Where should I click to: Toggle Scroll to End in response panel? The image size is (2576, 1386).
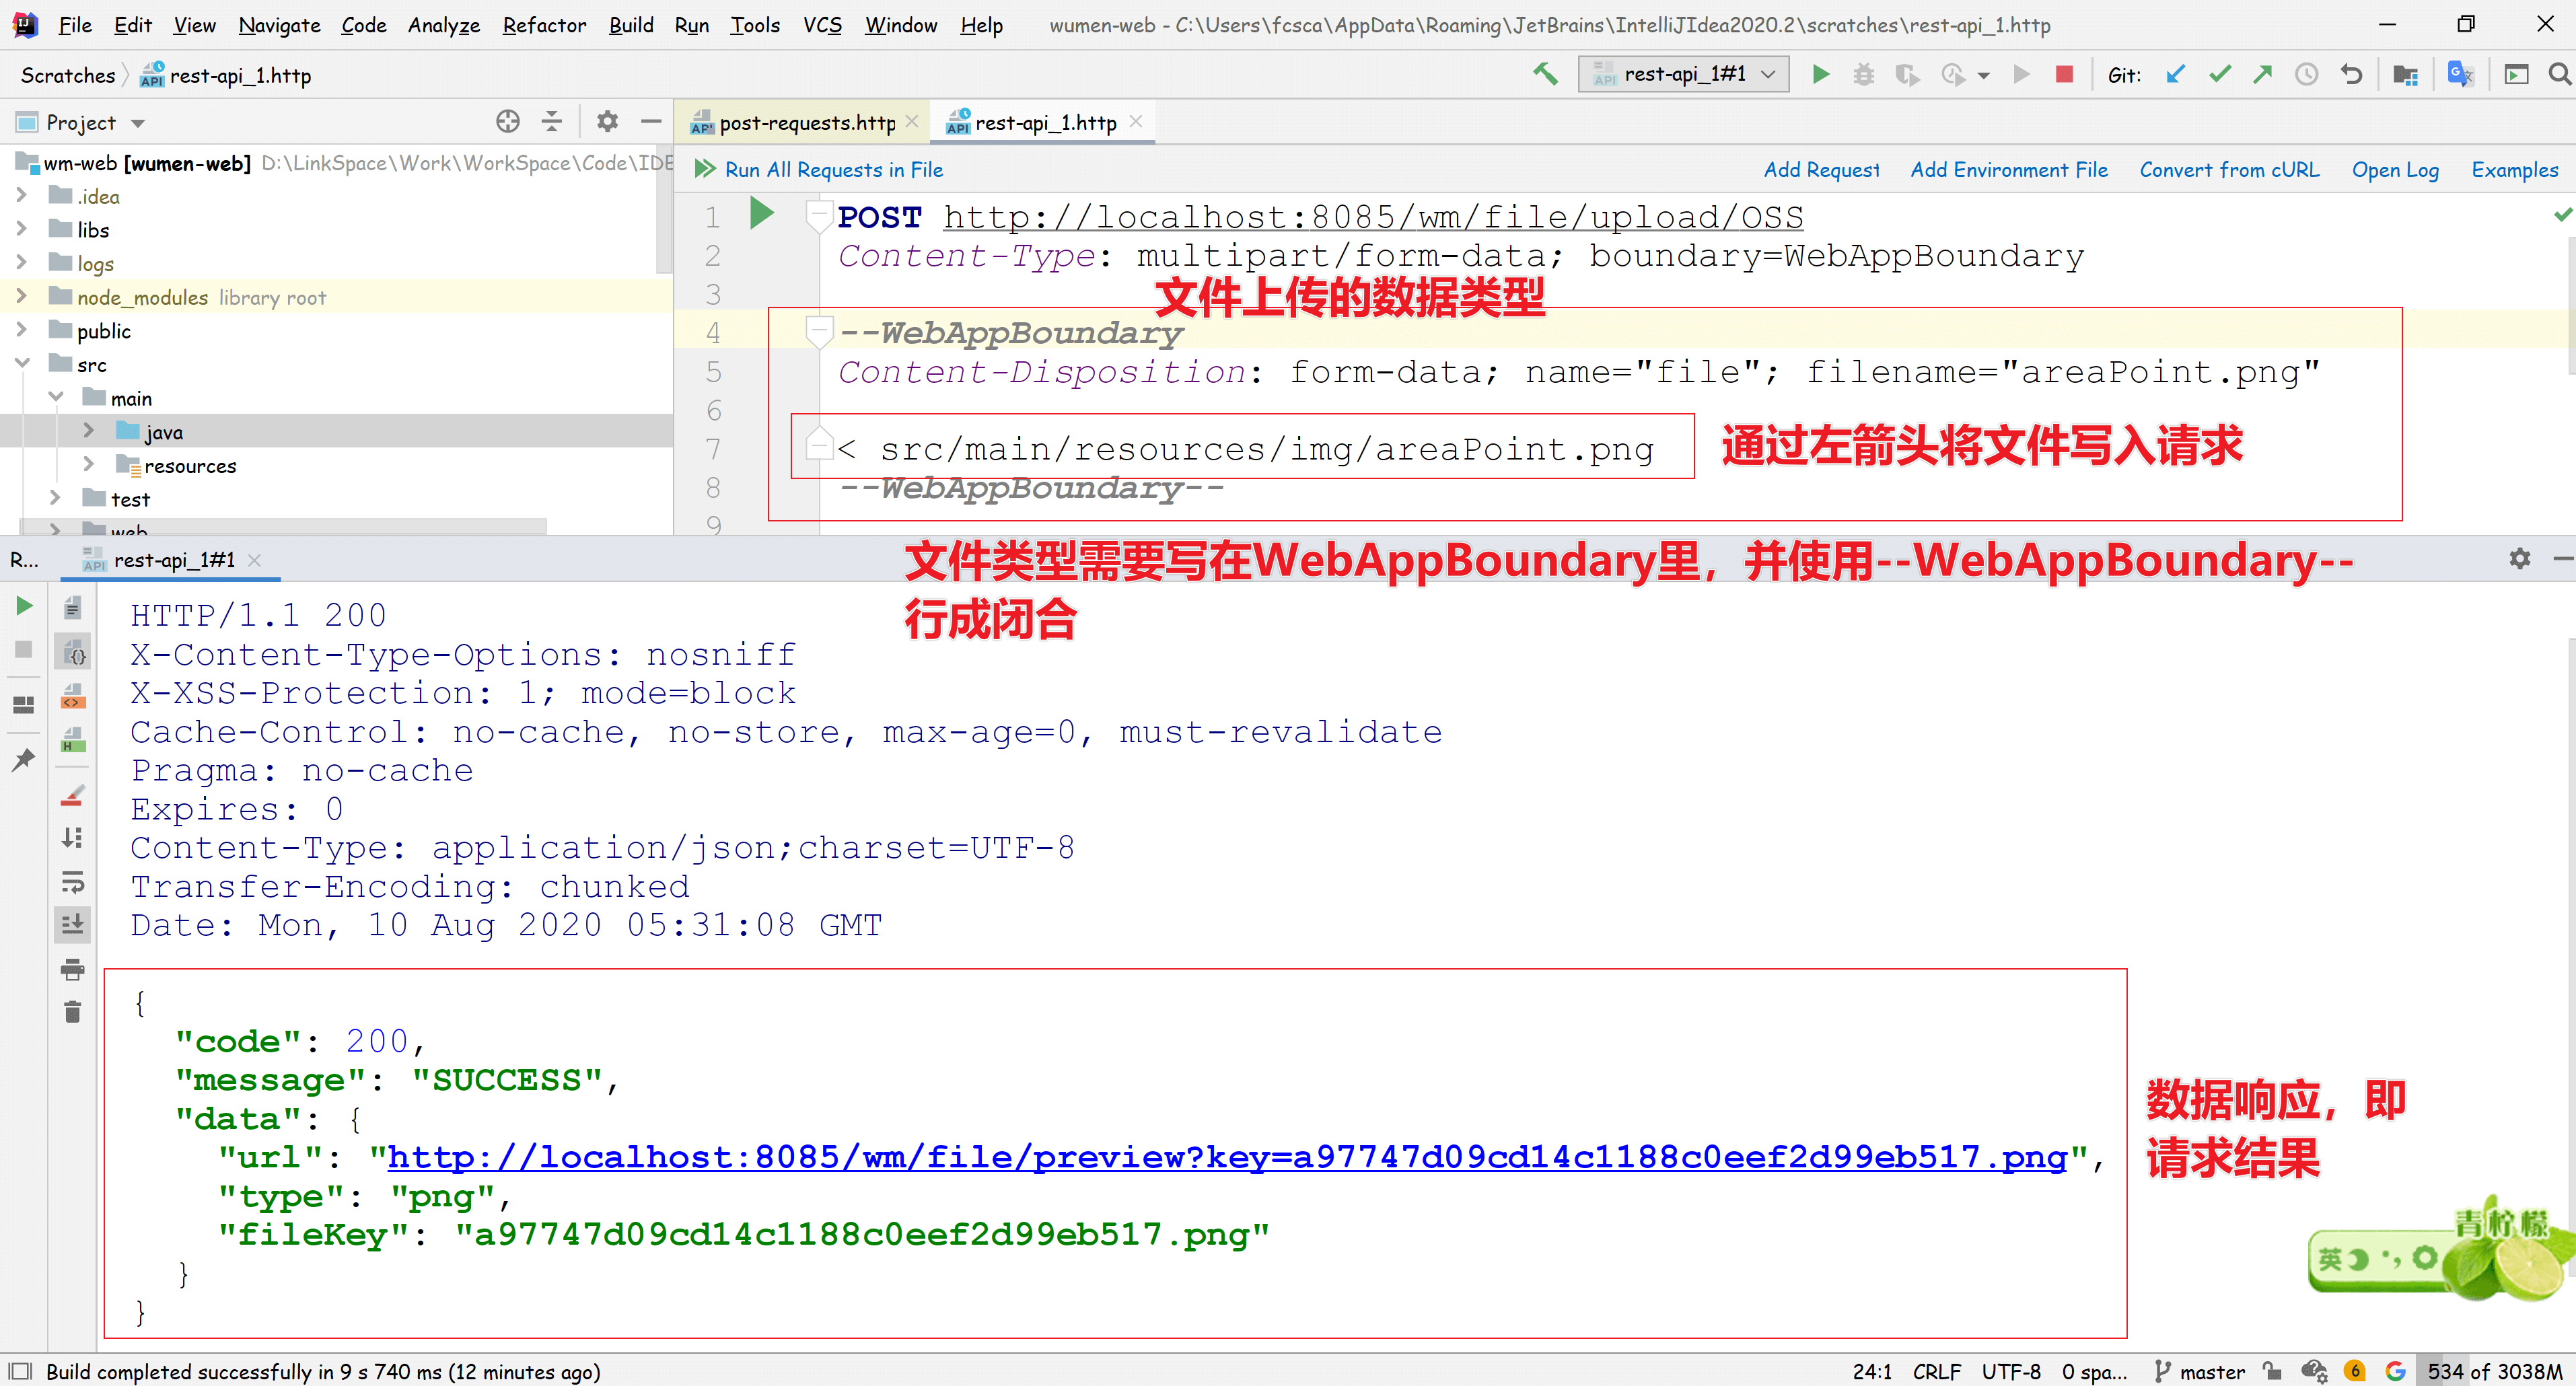(x=72, y=925)
